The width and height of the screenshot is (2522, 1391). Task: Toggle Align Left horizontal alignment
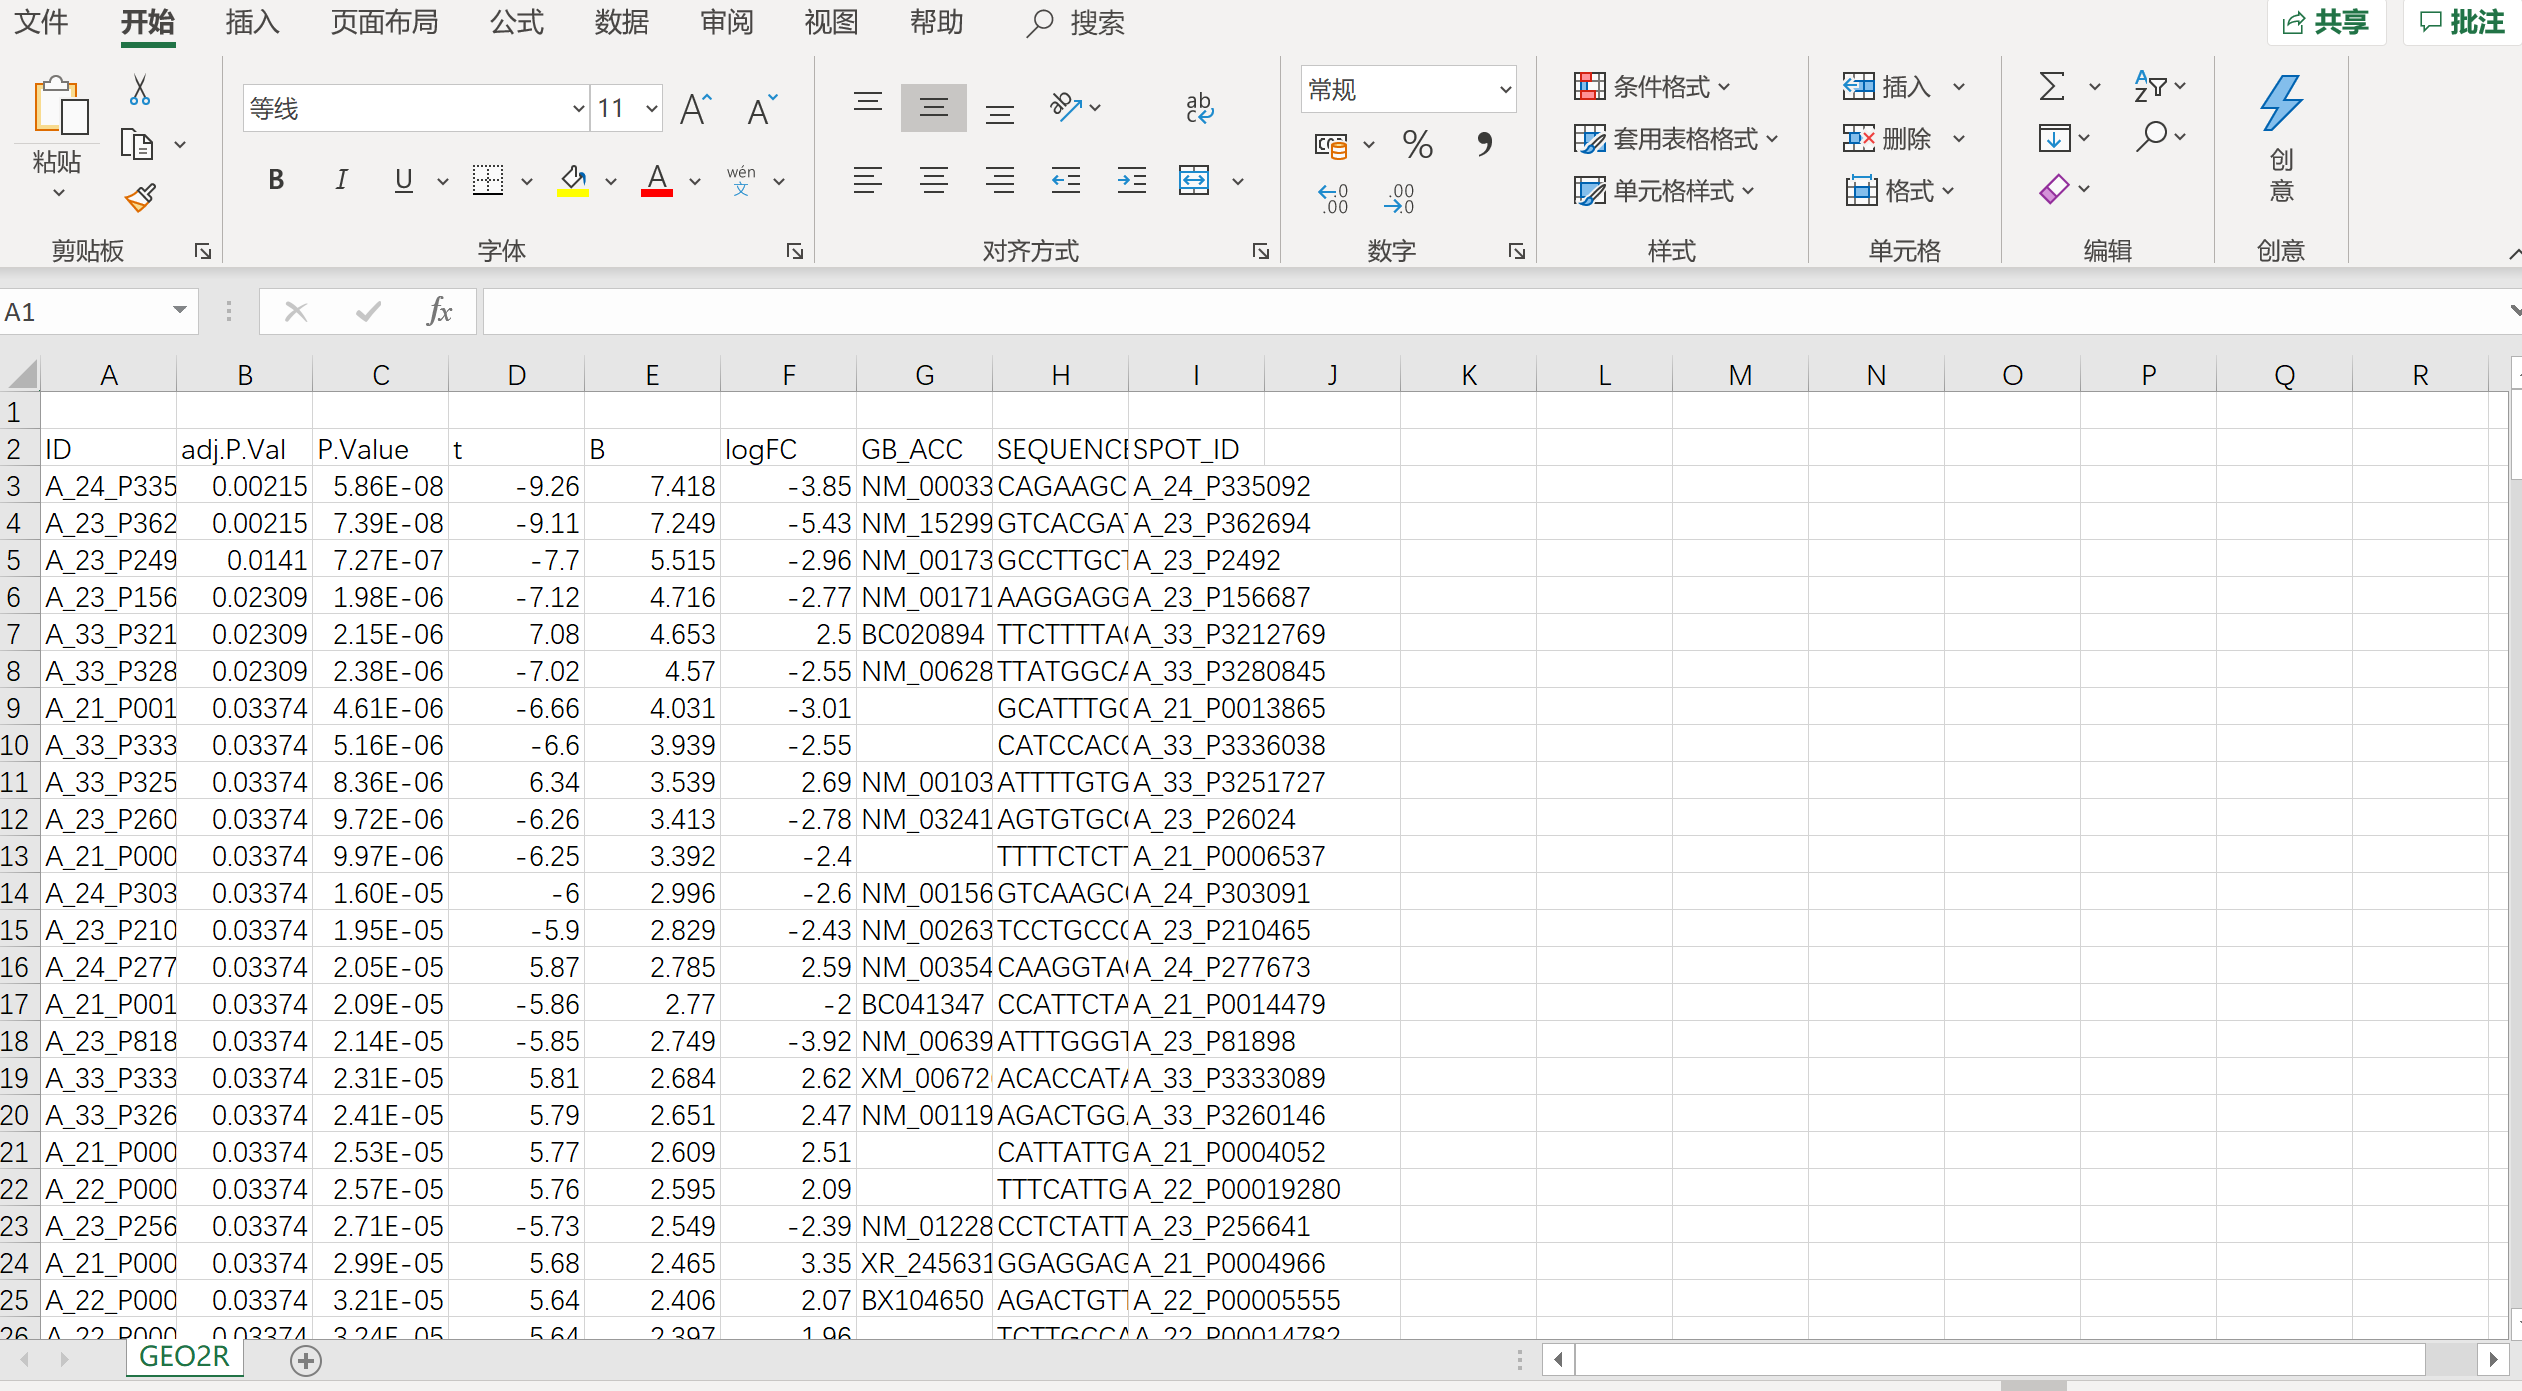(867, 180)
